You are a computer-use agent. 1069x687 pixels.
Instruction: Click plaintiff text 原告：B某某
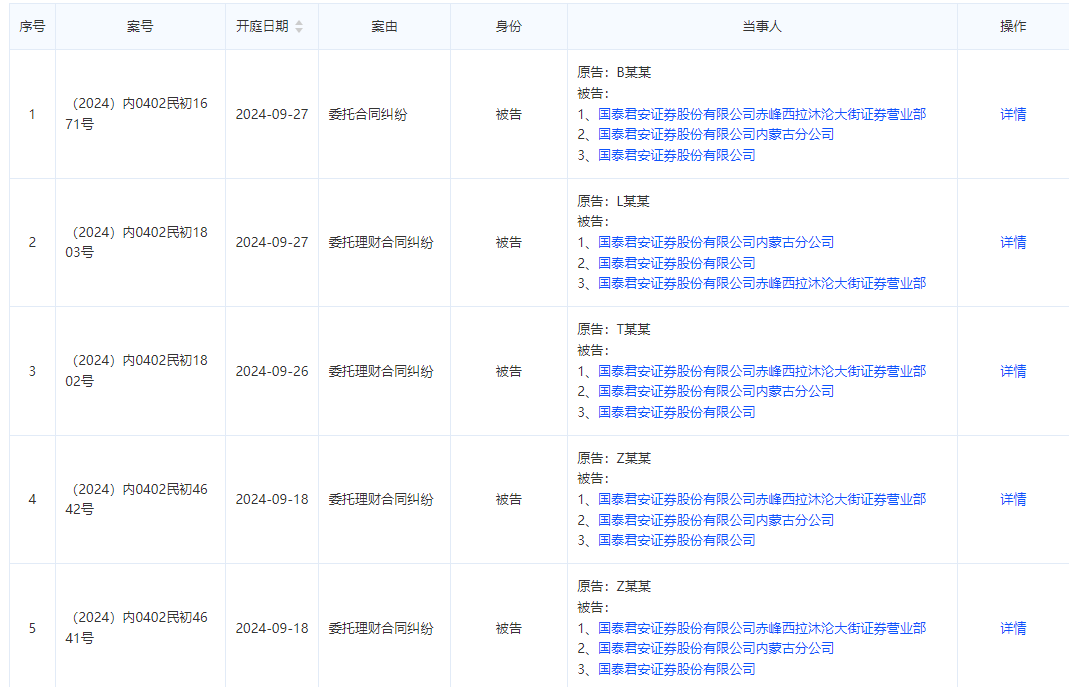tap(614, 72)
